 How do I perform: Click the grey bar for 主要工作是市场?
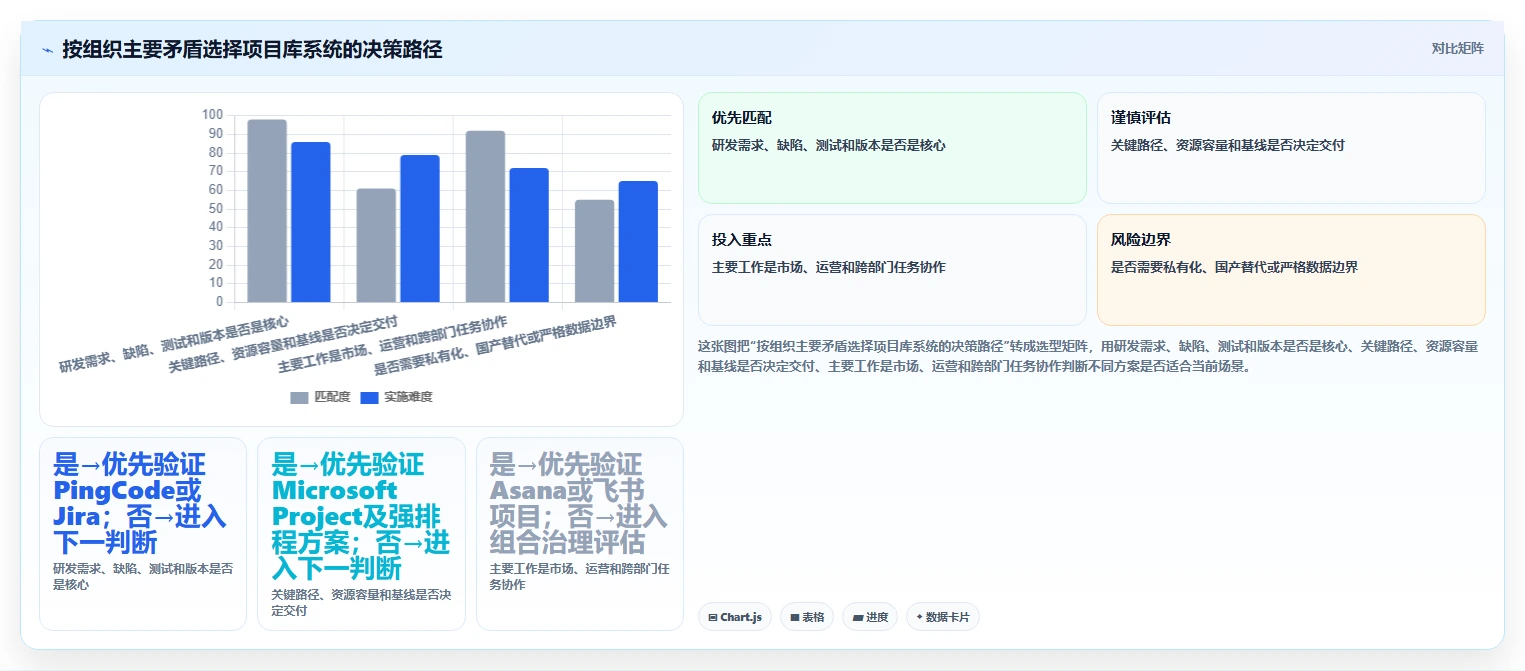click(x=485, y=216)
